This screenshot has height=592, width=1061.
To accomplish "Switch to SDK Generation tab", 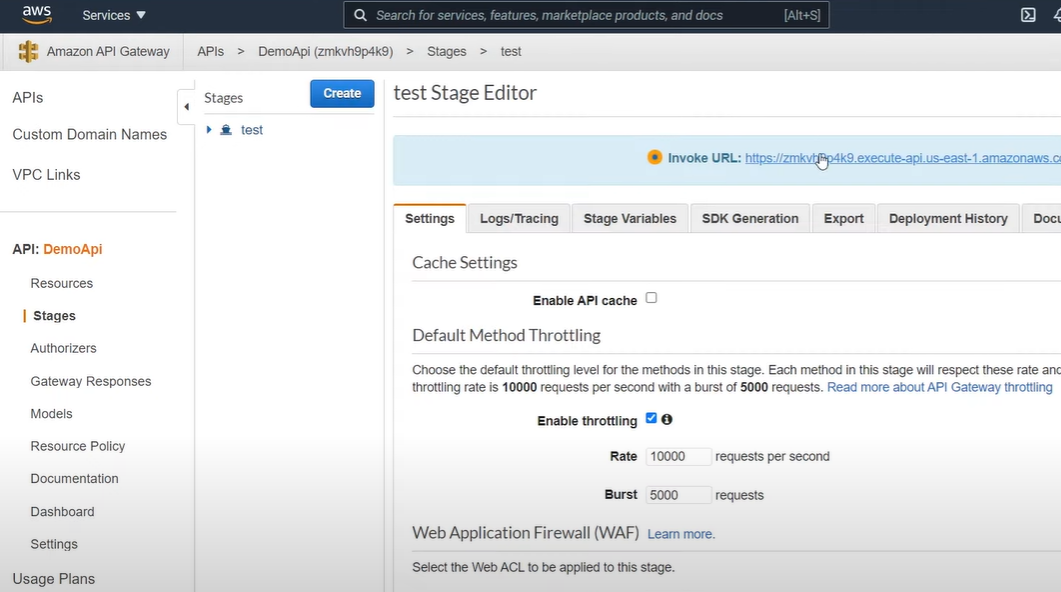I will (750, 219).
